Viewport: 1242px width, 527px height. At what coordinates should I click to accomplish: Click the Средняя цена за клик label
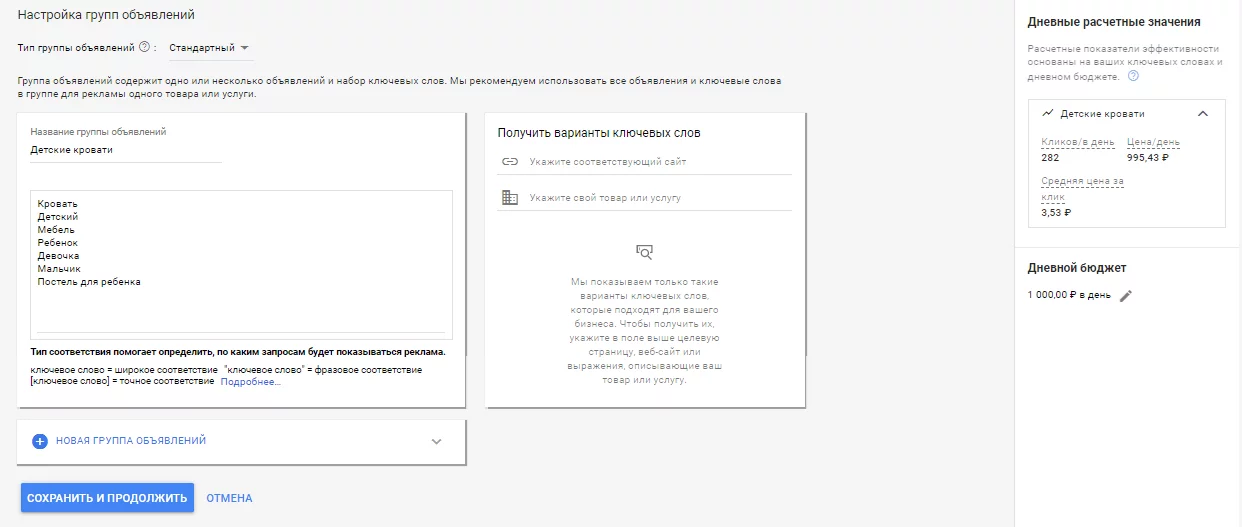[1083, 189]
